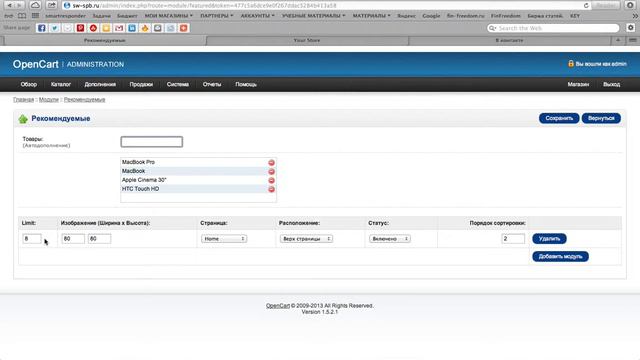640x360 pixels.
Task: Click the Порядок сортировки input field
Action: click(513, 239)
